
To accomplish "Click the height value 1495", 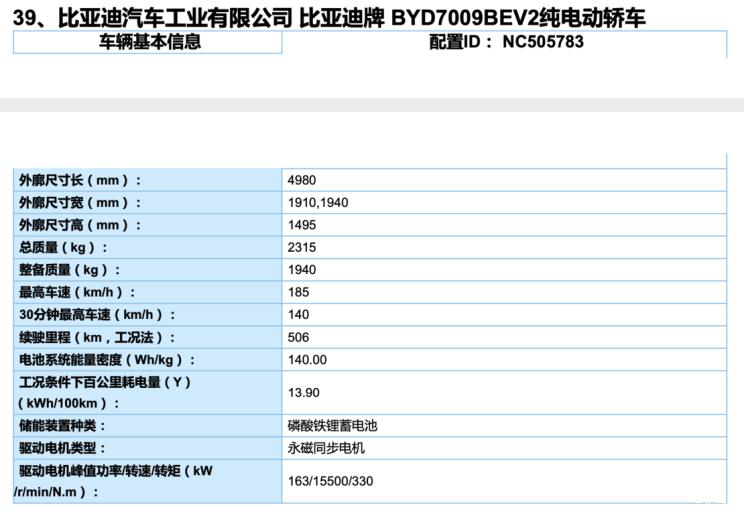I will tap(301, 225).
